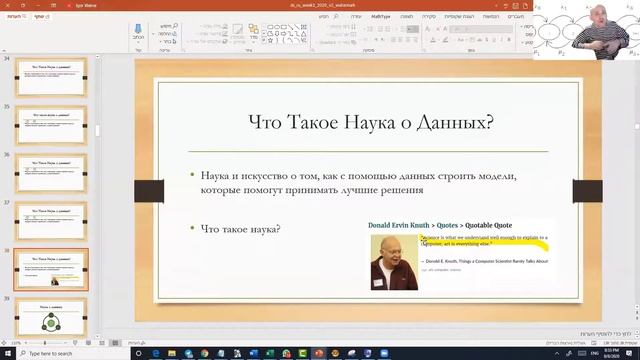Screen dimensions: 640x360
Task: Open the Animations (הנפשות) ribbon tab
Action: point(491,16)
